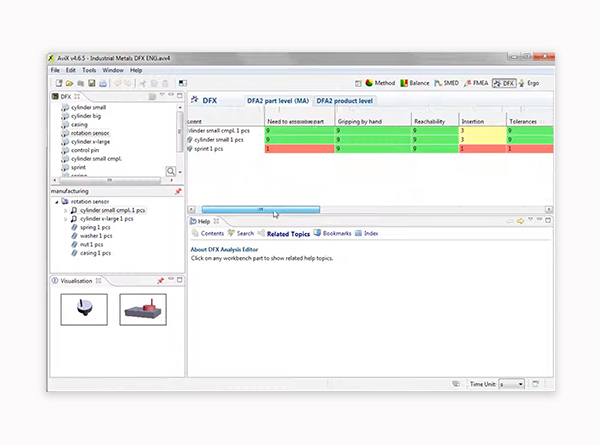This screenshot has width=600, height=445.
Task: Toggle the Visualisation panel pin
Action: point(178,281)
